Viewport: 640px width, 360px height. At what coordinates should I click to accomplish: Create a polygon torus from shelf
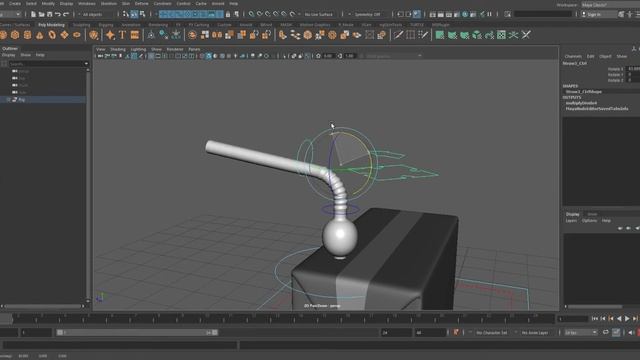52,35
